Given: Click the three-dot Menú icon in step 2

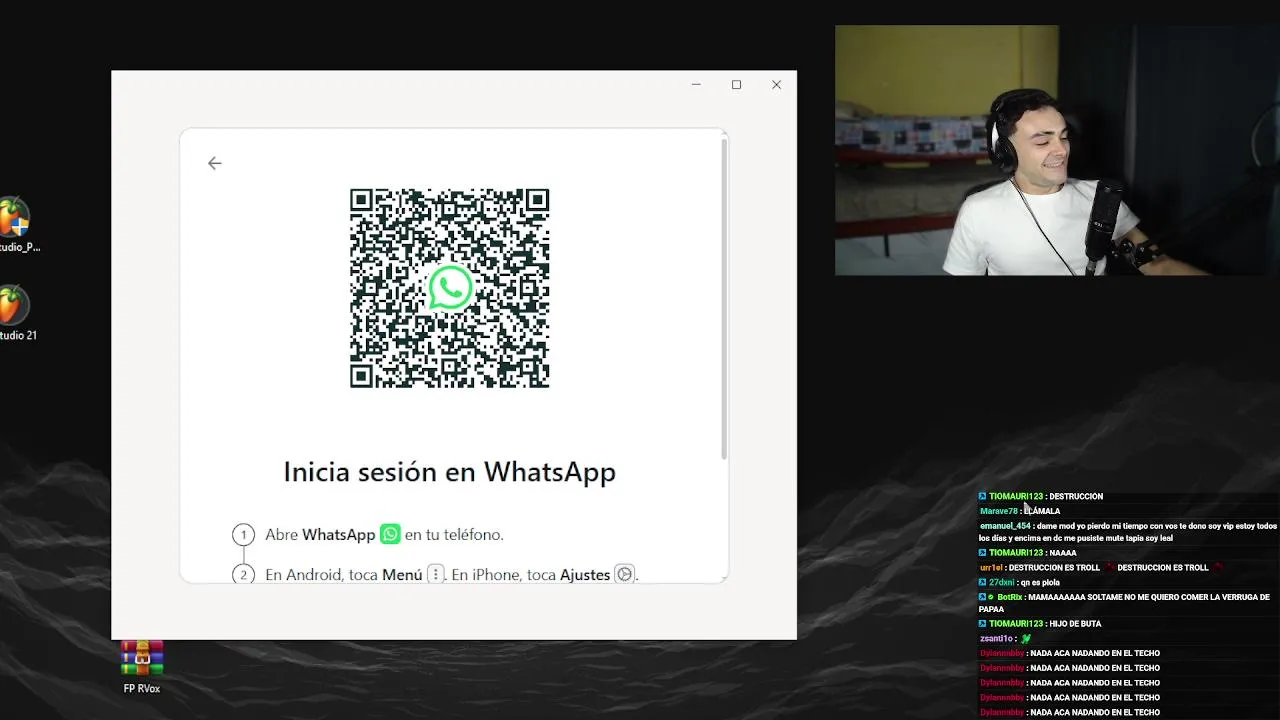Looking at the screenshot, I should [435, 574].
